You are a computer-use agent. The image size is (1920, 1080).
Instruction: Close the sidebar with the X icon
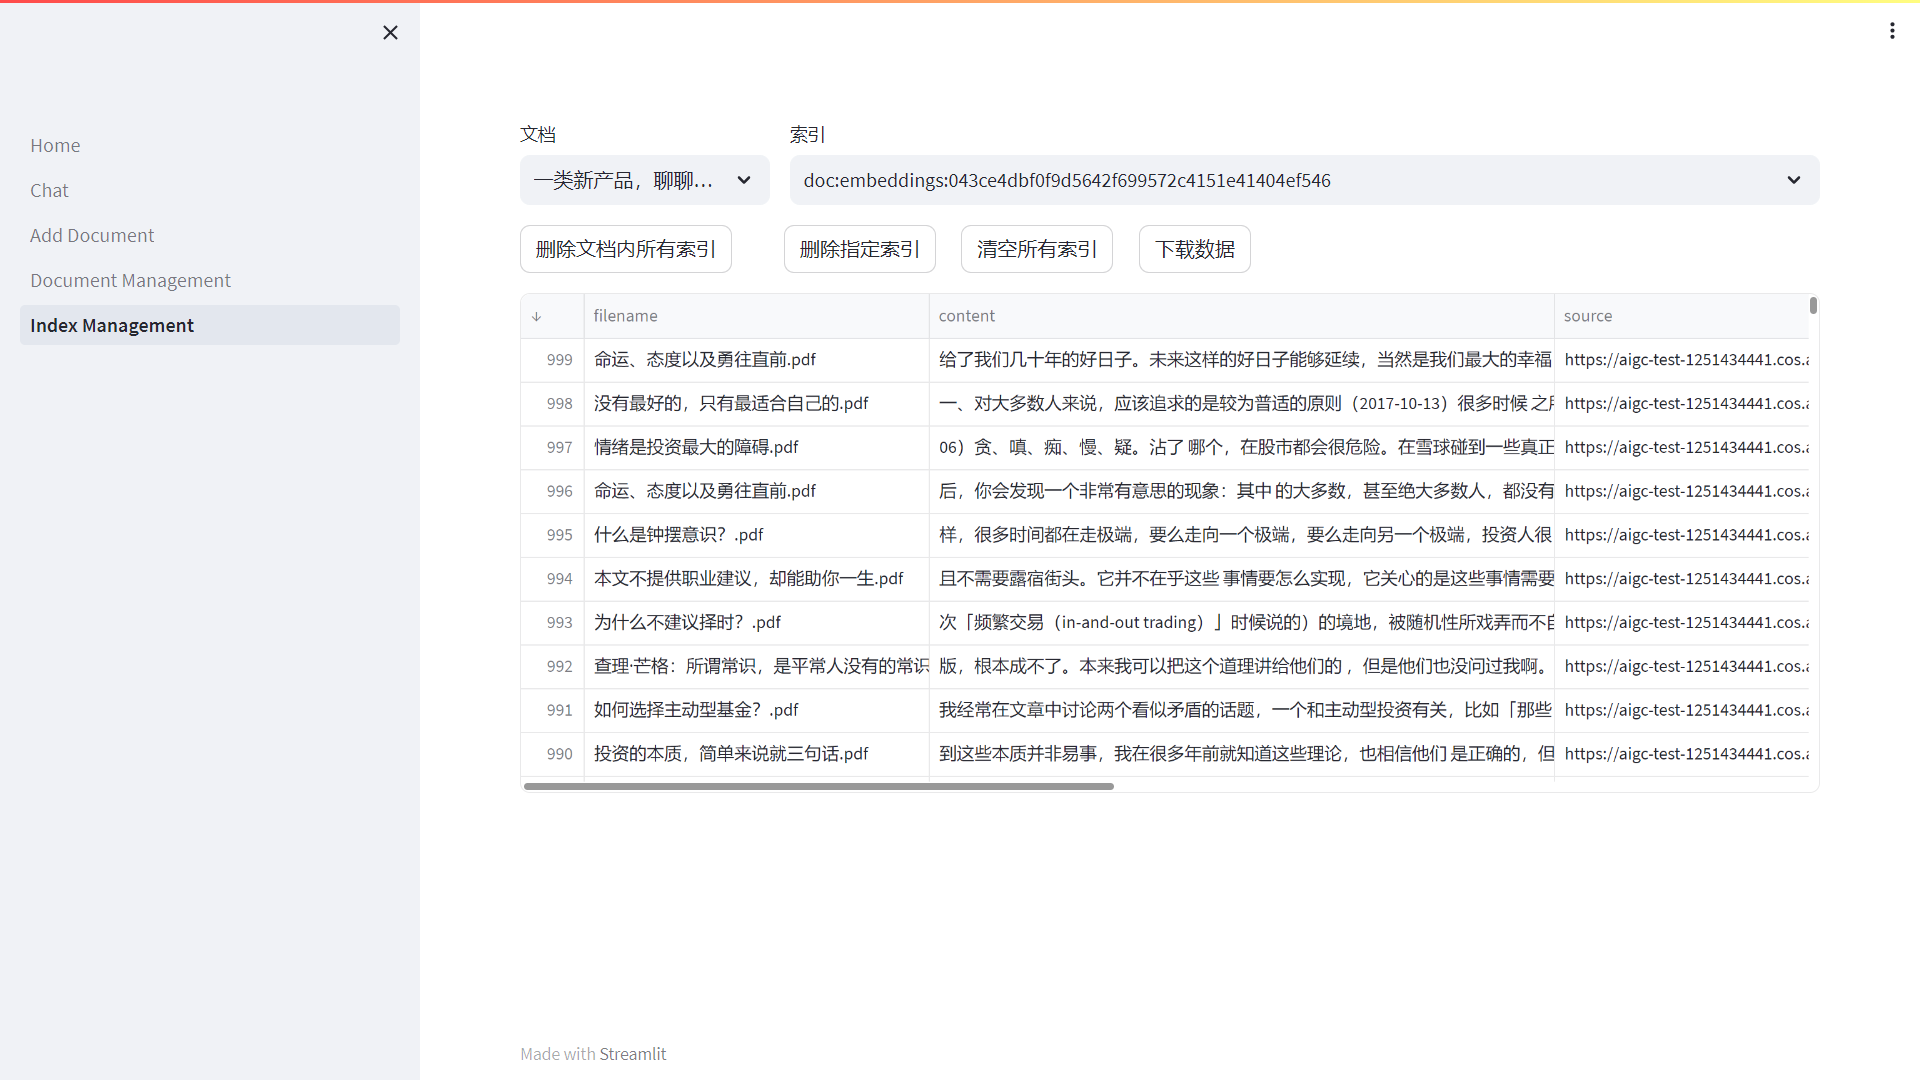(390, 33)
